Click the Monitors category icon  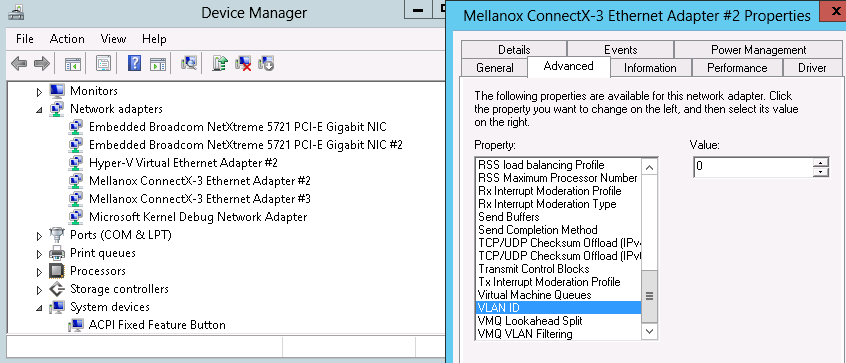tap(57, 91)
